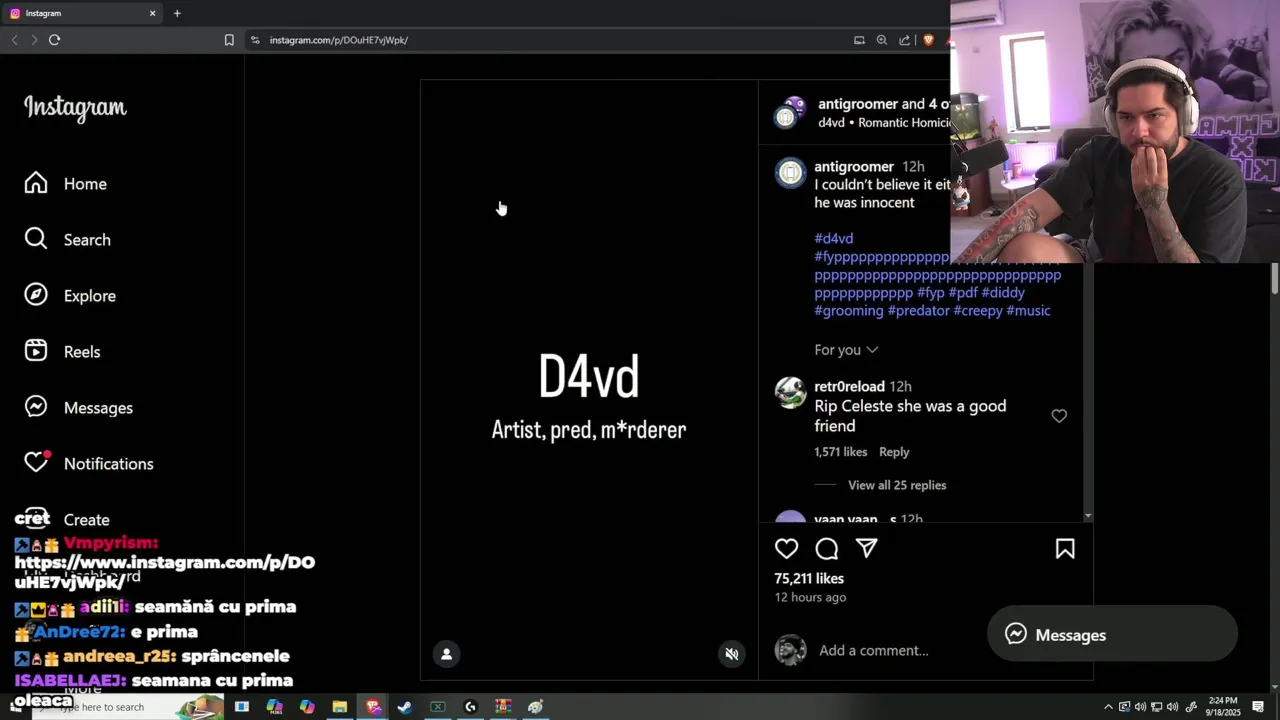Open File Explorer from taskbar
This screenshot has width=1280, height=720.
point(340,707)
